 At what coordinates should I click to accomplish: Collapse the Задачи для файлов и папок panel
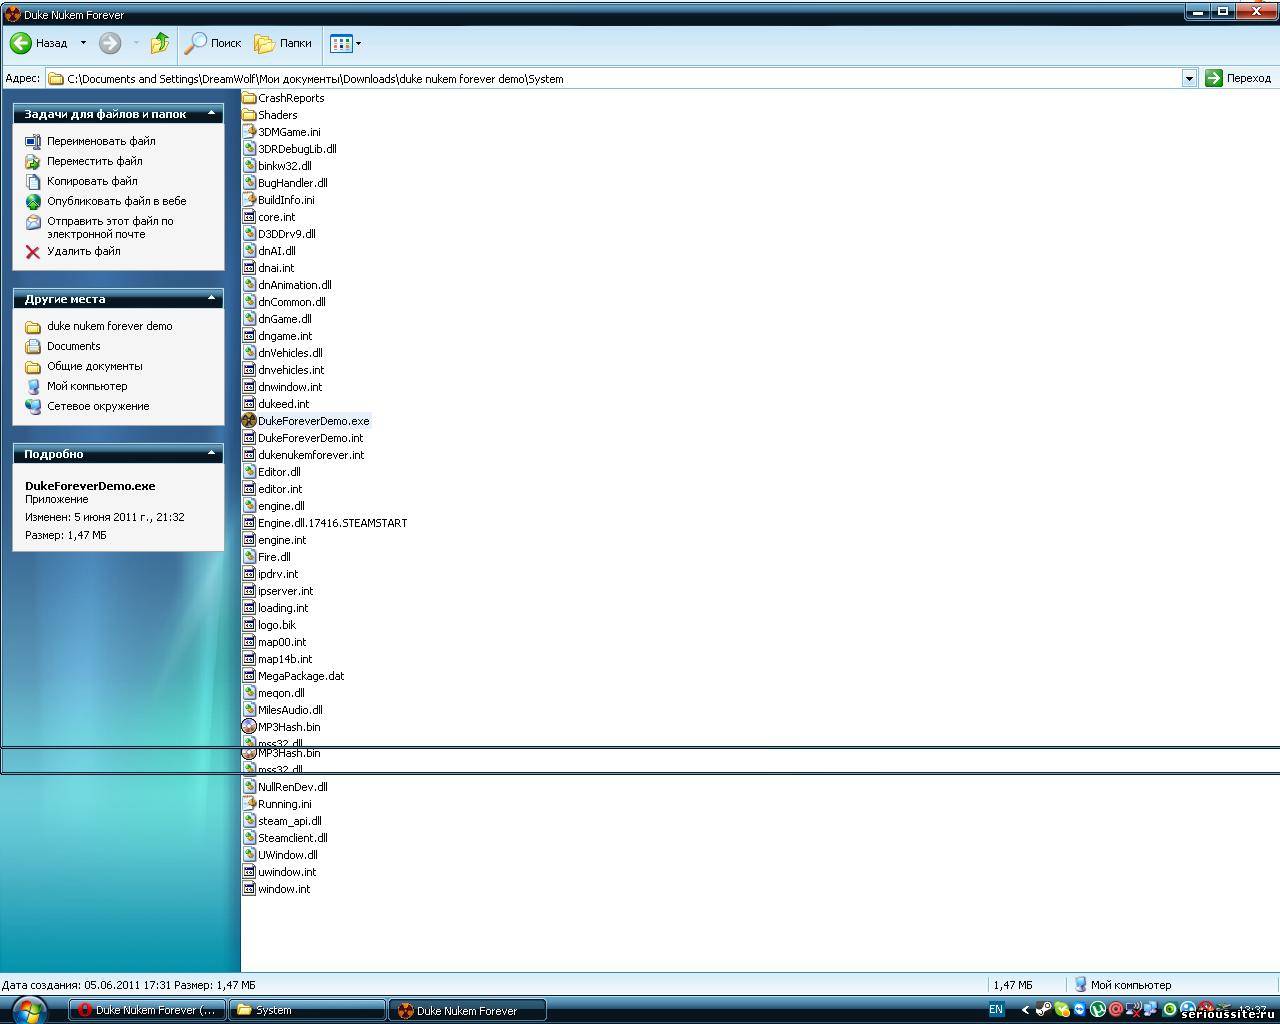click(x=211, y=114)
